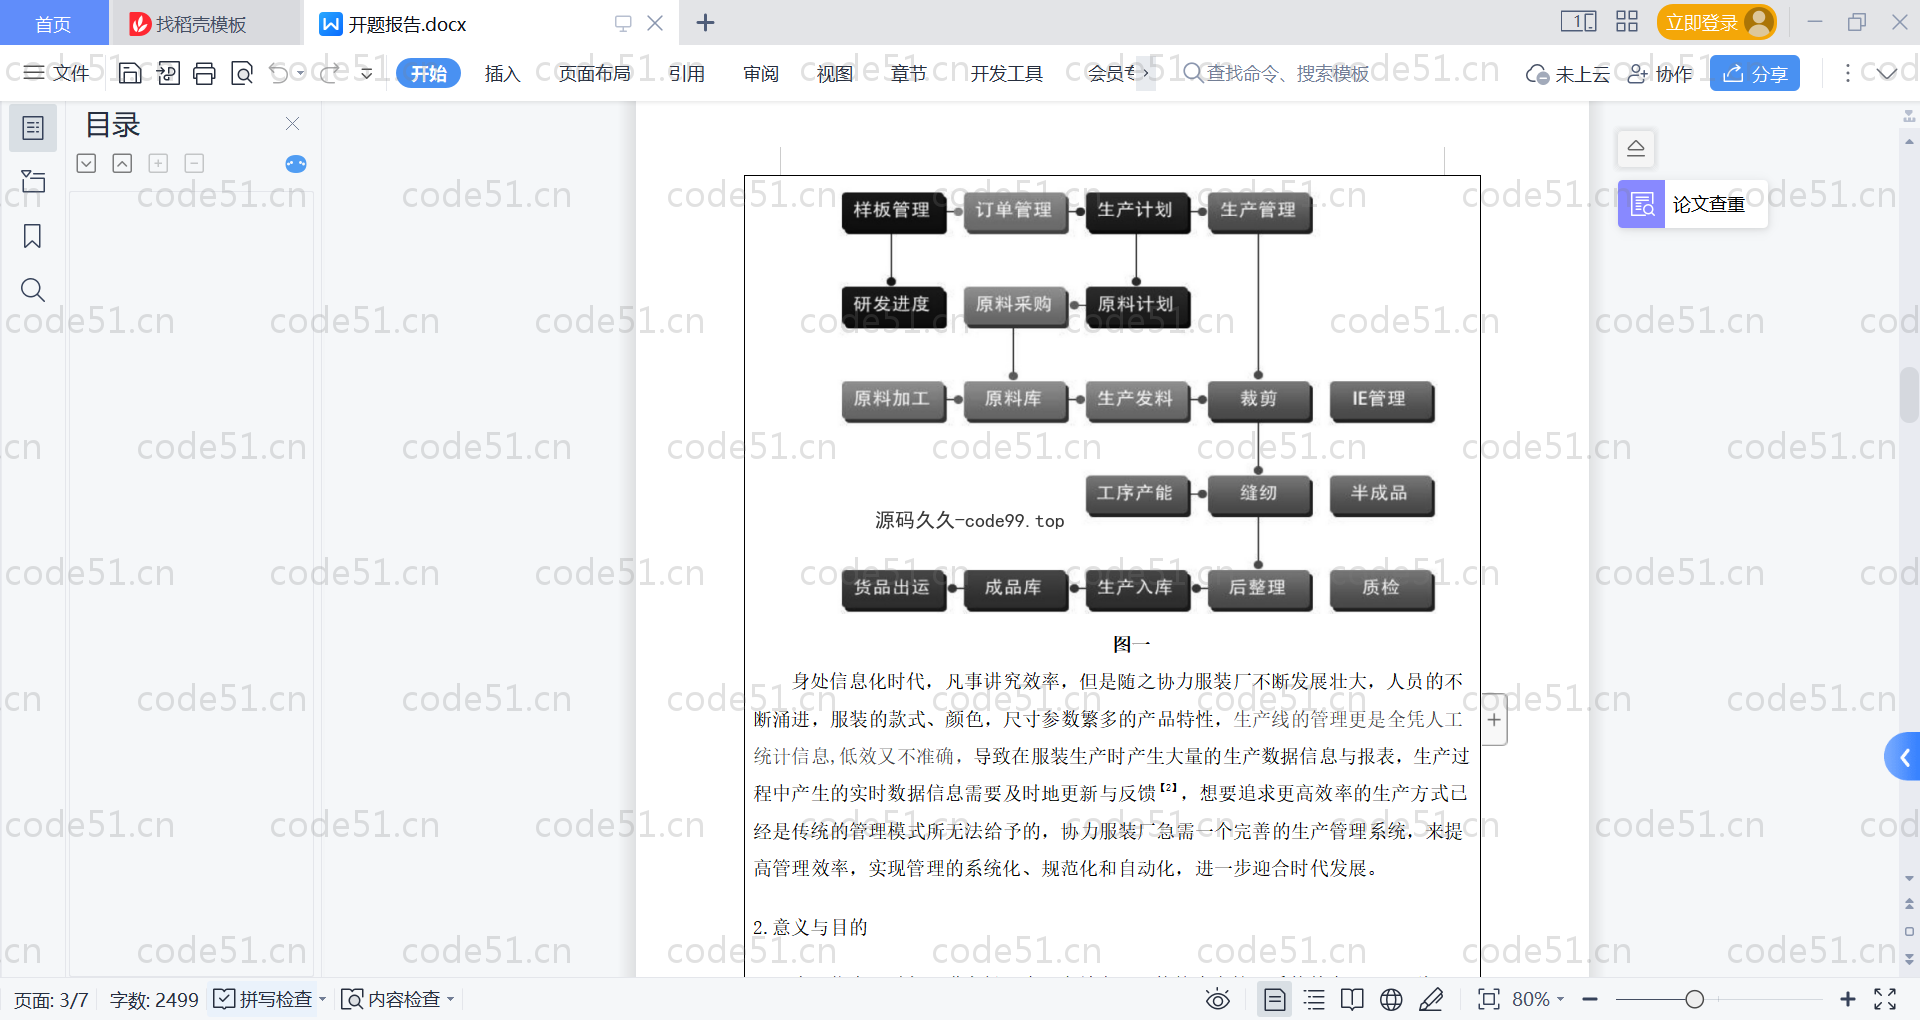Click the 分享 share button
1920x1020 pixels.
point(1755,73)
